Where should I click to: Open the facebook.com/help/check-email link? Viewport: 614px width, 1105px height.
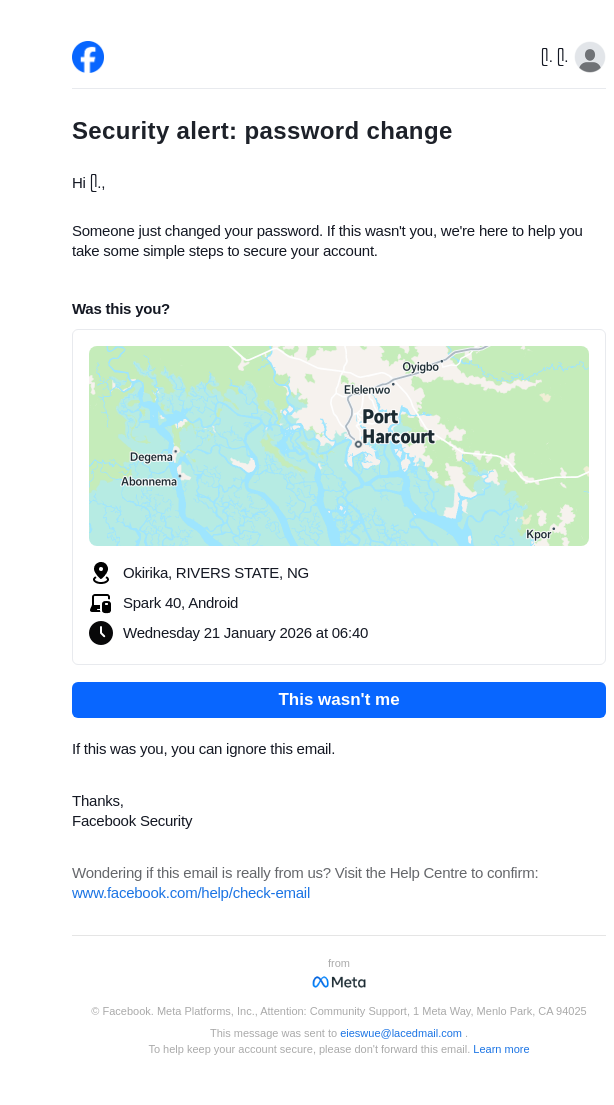pyautogui.click(x=191, y=893)
